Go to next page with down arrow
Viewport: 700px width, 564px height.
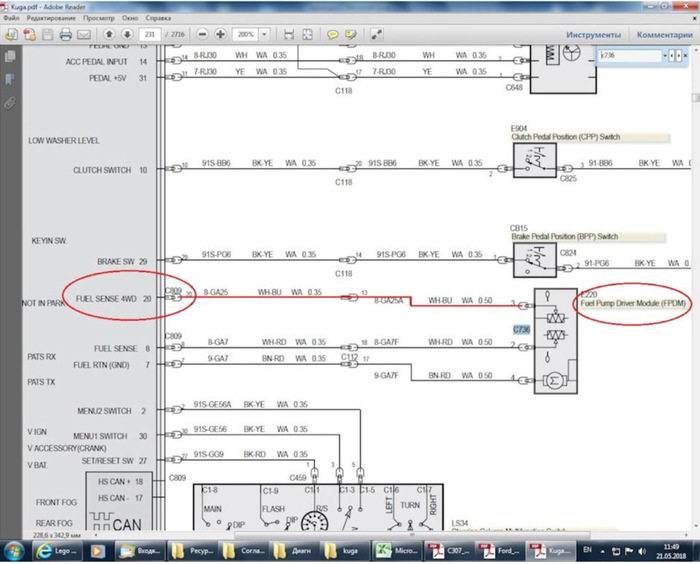[129, 34]
